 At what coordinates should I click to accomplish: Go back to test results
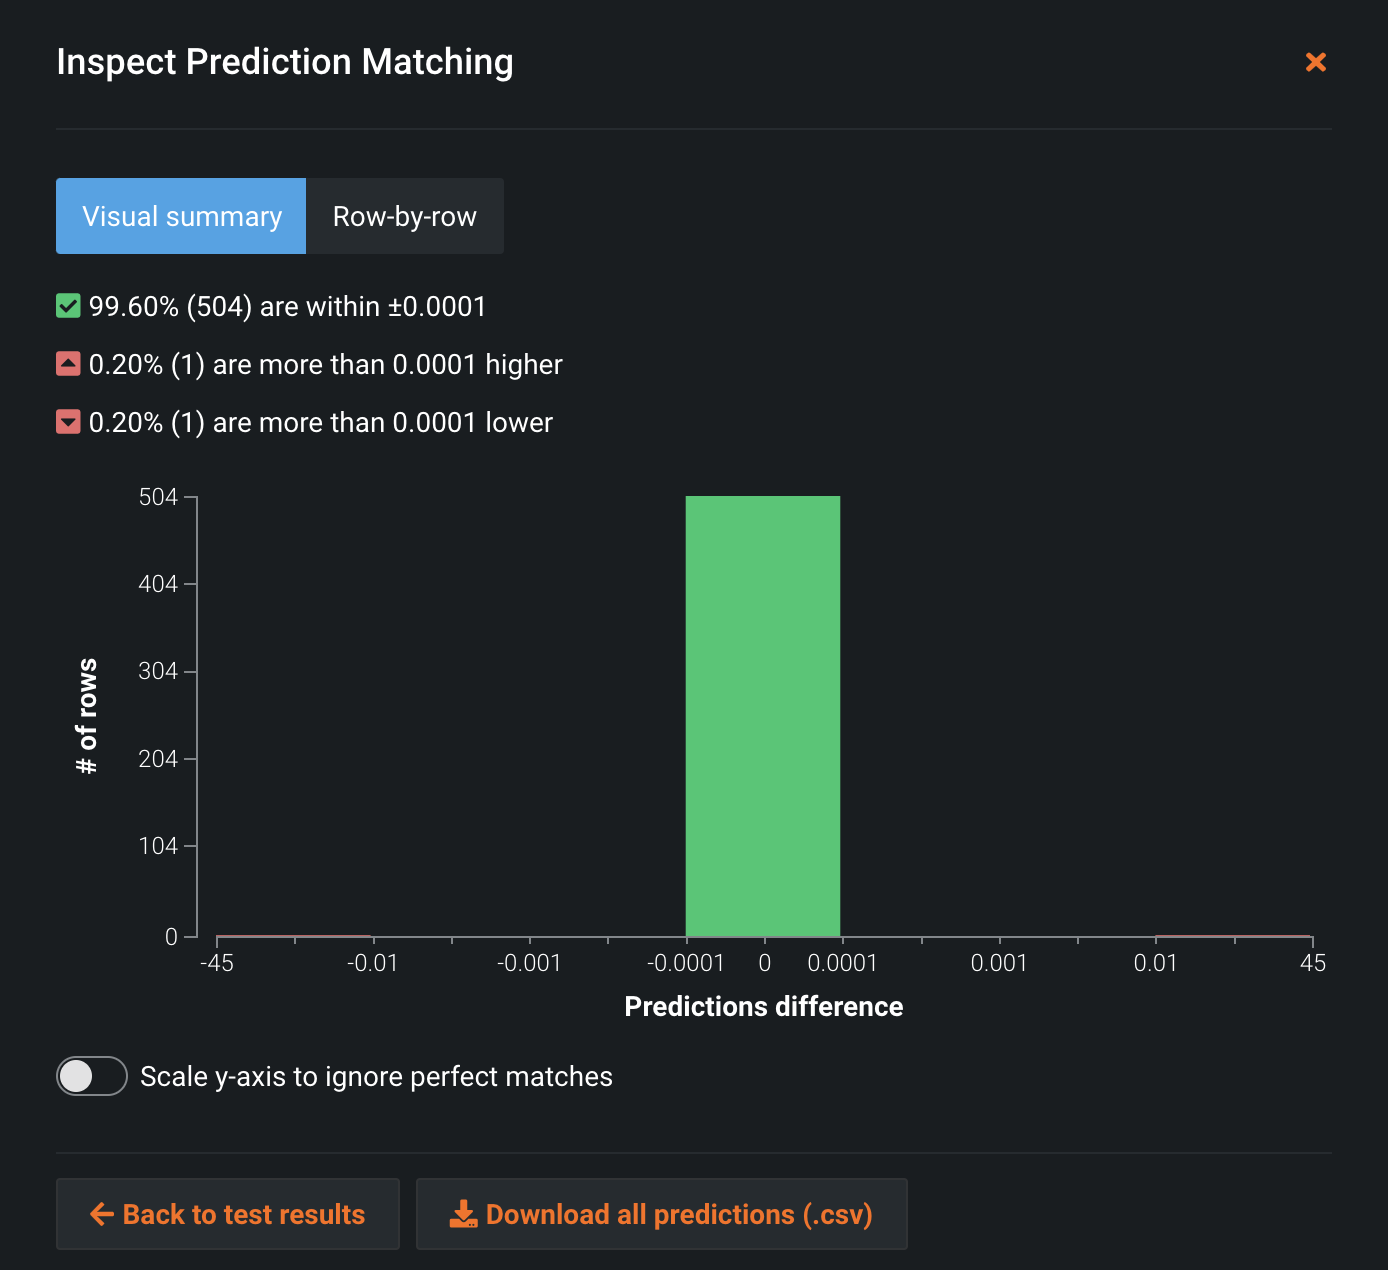pyautogui.click(x=228, y=1214)
